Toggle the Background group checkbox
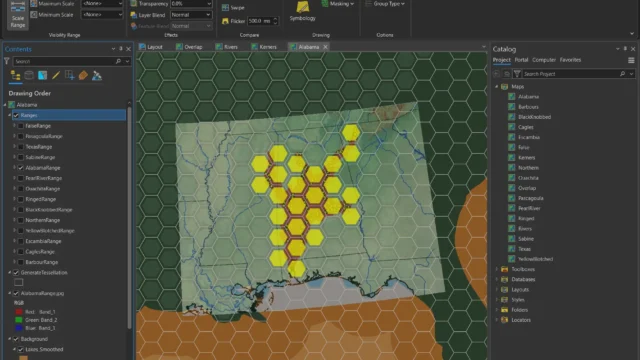The height and width of the screenshot is (360, 640). point(16,339)
